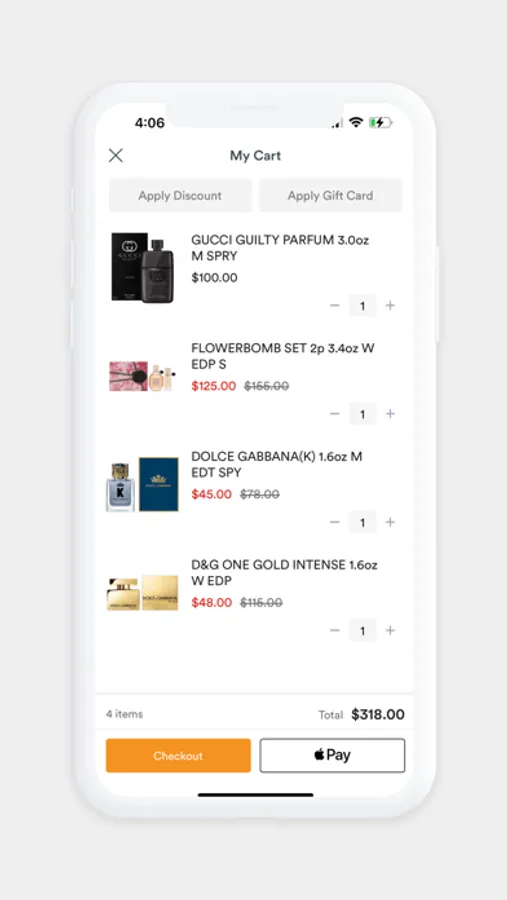
Task: Click the Apply Discount button
Action: pos(180,196)
